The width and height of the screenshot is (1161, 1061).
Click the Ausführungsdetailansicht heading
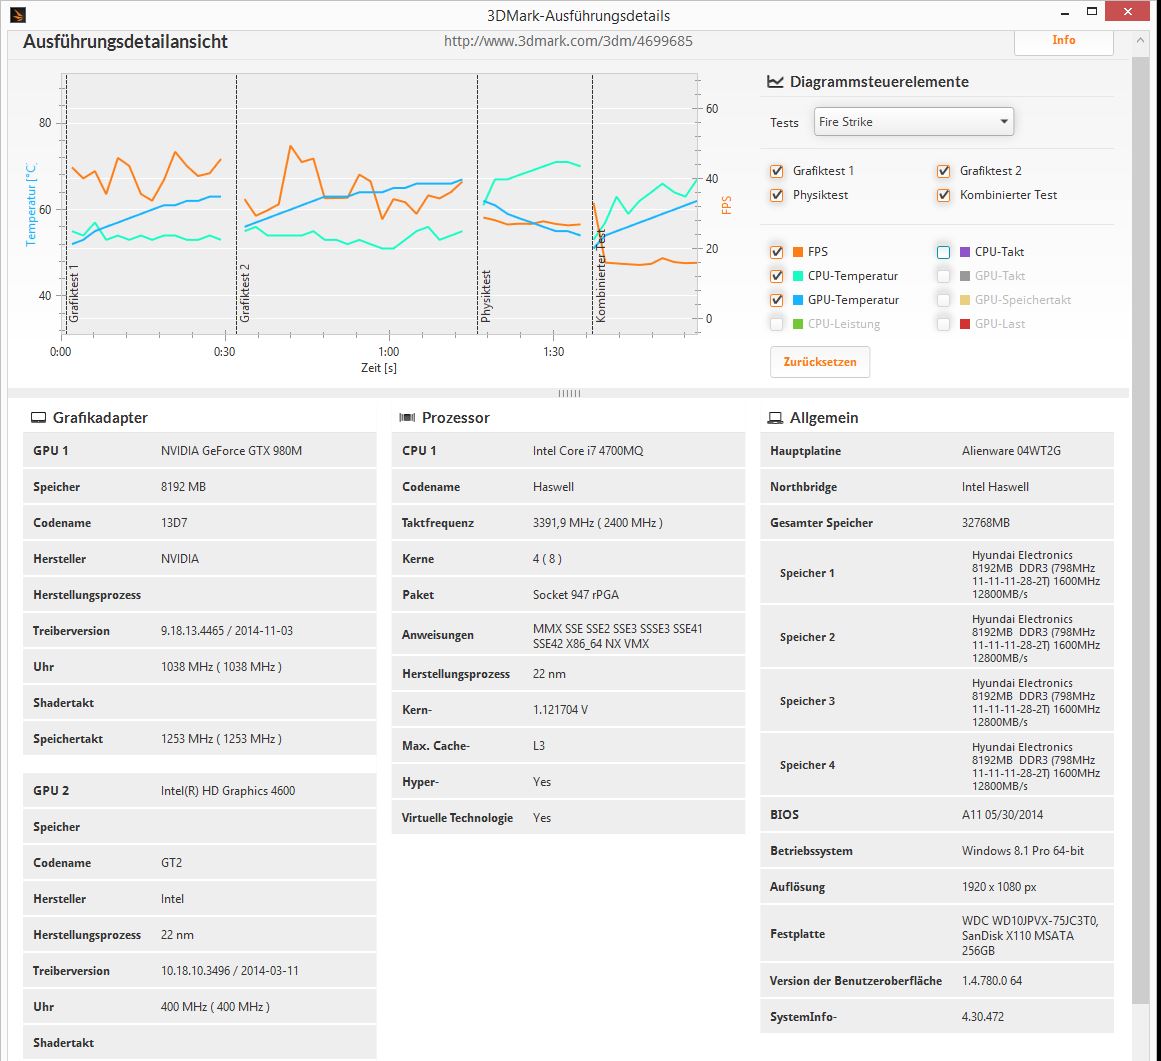click(125, 42)
